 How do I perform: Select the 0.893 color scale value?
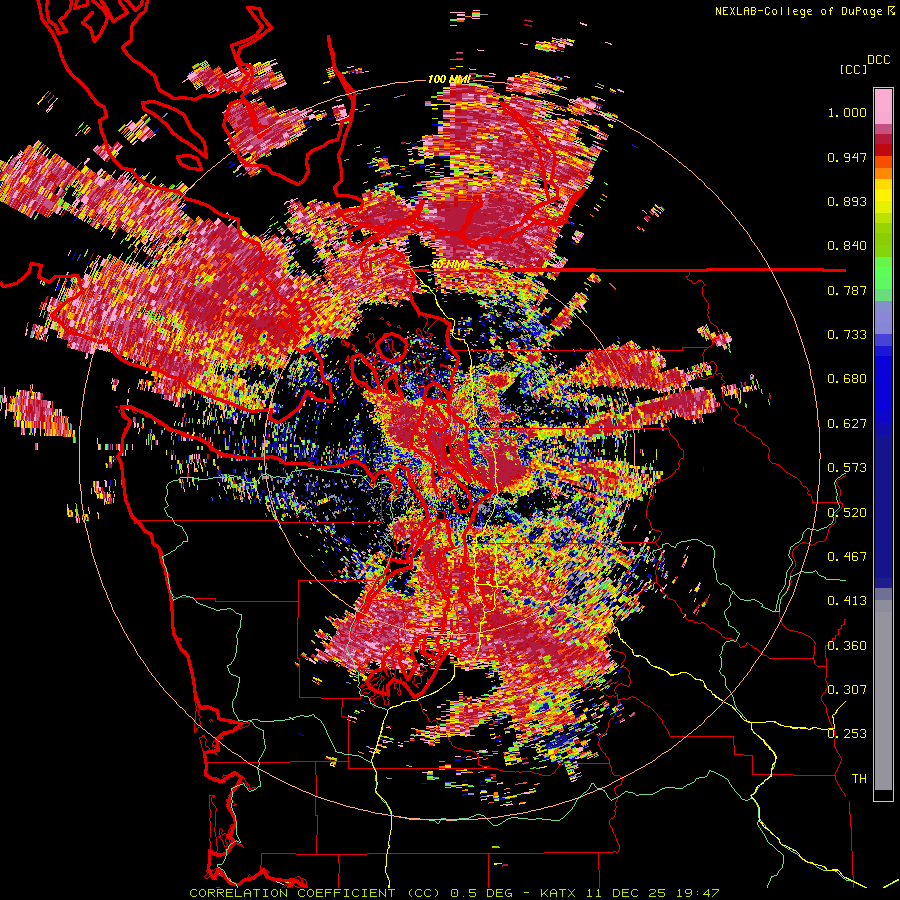[x=847, y=201]
